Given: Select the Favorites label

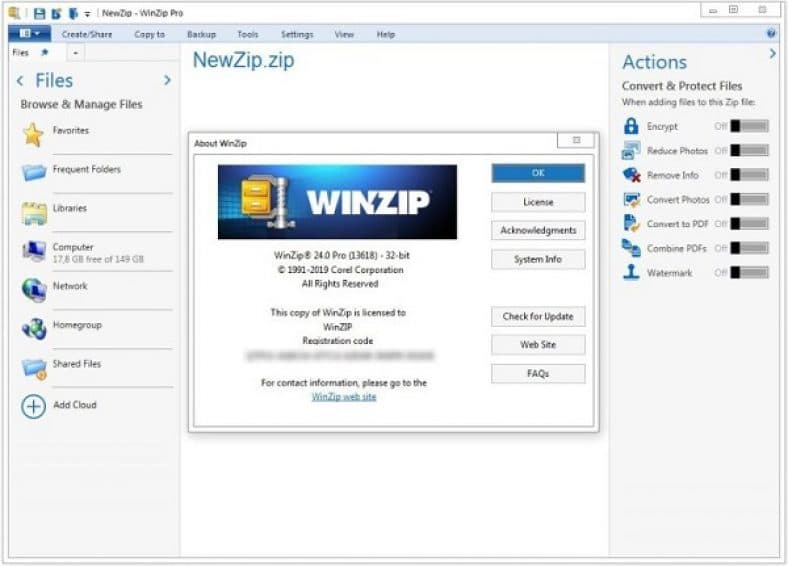Looking at the screenshot, I should pos(71,130).
